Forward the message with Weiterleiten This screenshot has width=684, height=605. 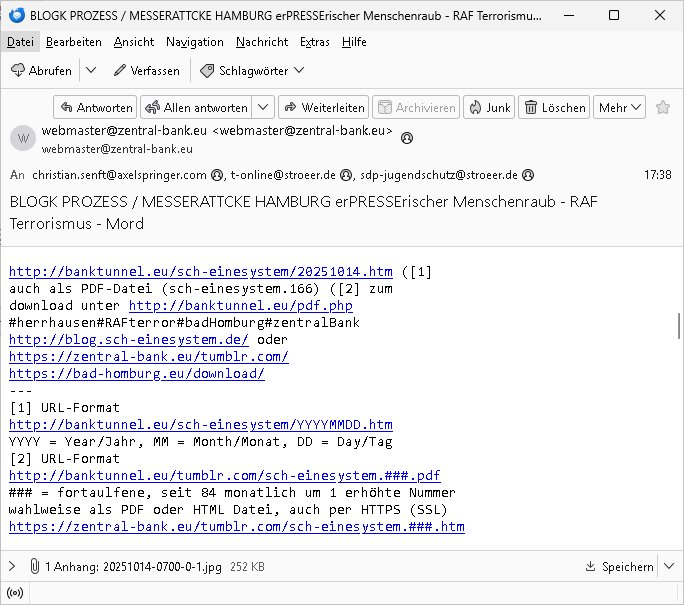click(323, 108)
